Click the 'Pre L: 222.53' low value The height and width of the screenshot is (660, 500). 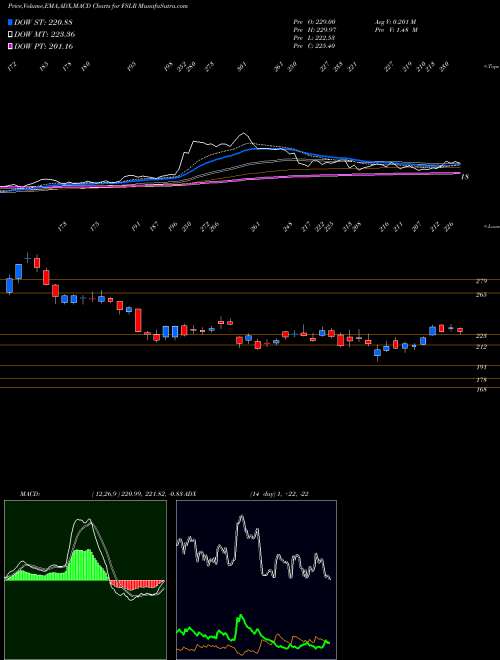pos(314,37)
